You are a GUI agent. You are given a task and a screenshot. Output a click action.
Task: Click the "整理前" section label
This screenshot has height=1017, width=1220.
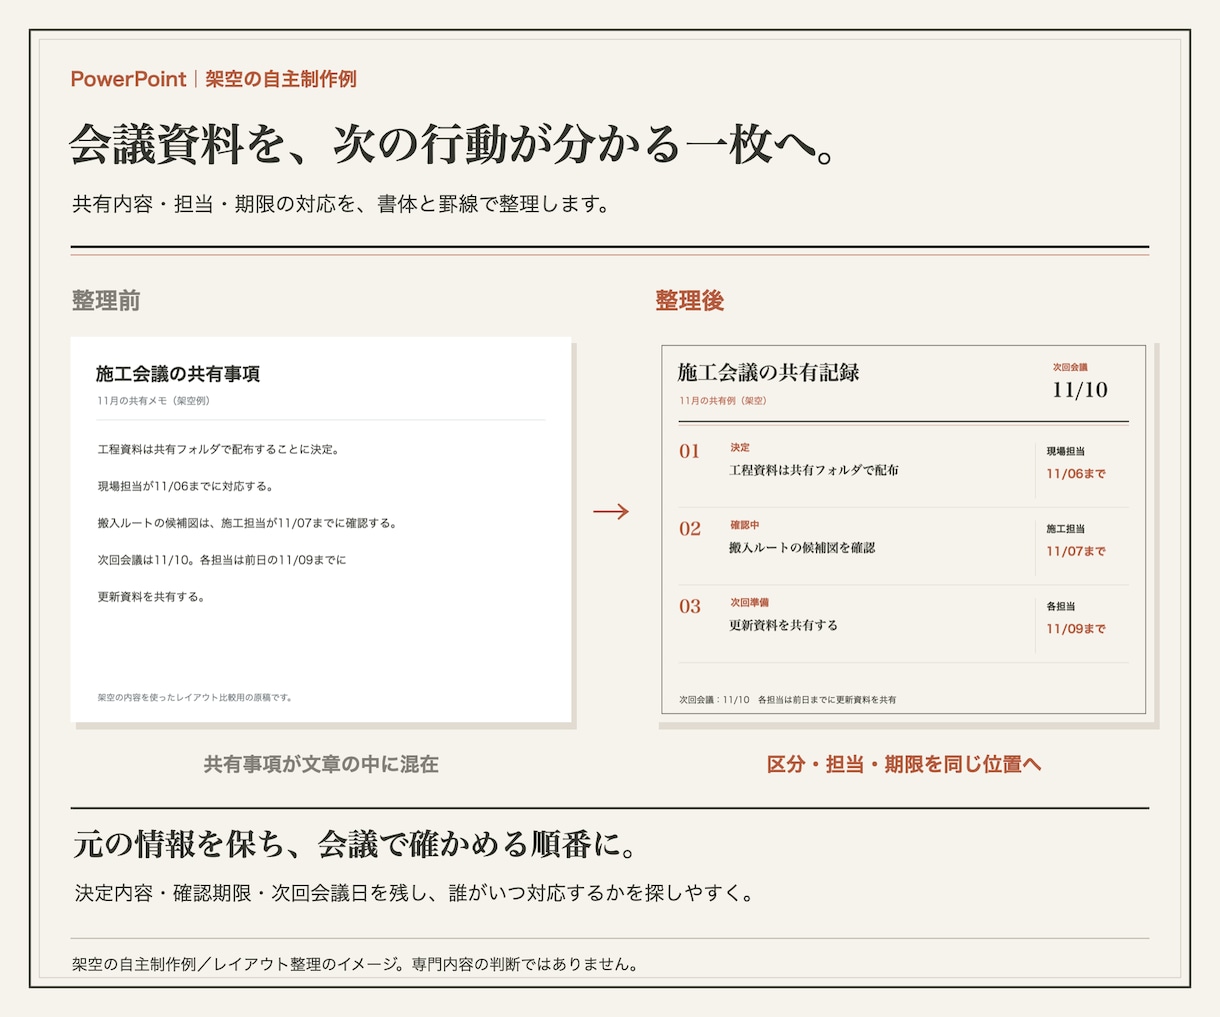tap(106, 301)
